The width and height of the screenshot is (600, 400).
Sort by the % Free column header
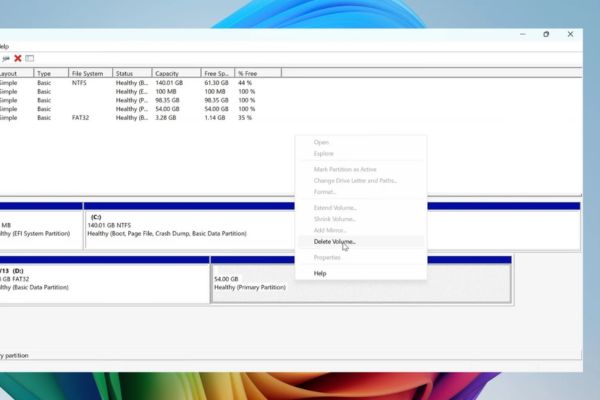pyautogui.click(x=255, y=73)
